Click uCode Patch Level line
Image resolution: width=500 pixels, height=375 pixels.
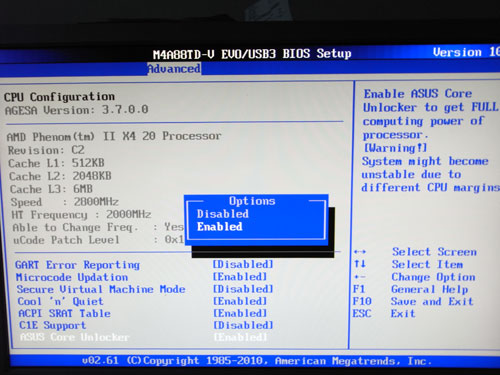coord(98,240)
